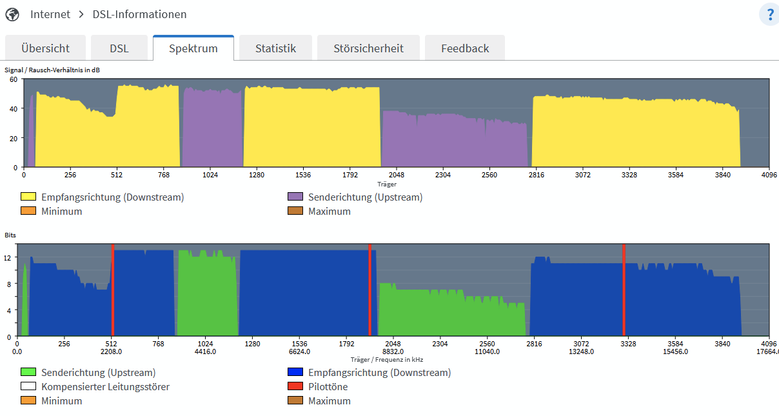The height and width of the screenshot is (416, 779).
Task: Click the blue Empfangsrichtung (Downstream) legend swatch
Action: pyautogui.click(x=295, y=372)
